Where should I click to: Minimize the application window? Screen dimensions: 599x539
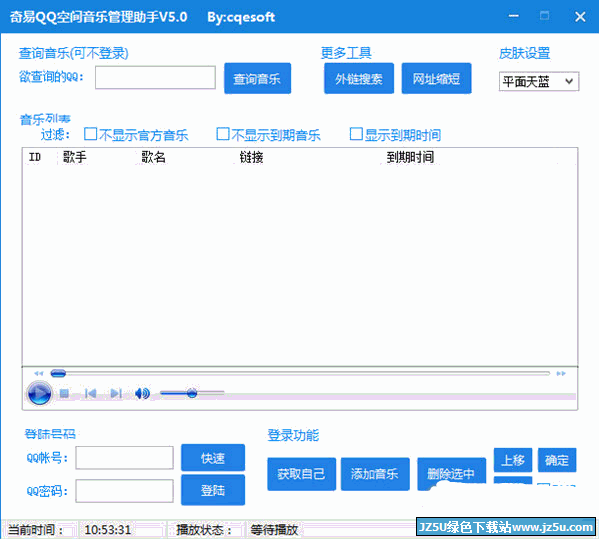coord(514,16)
